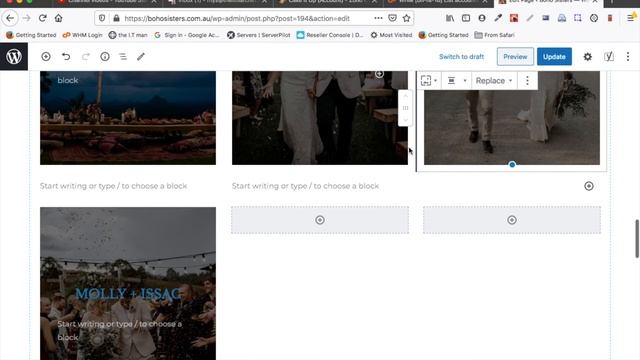The width and height of the screenshot is (640, 360).
Task: Click paragraph placeholder inside Molly cover
Action: [x=120, y=331]
